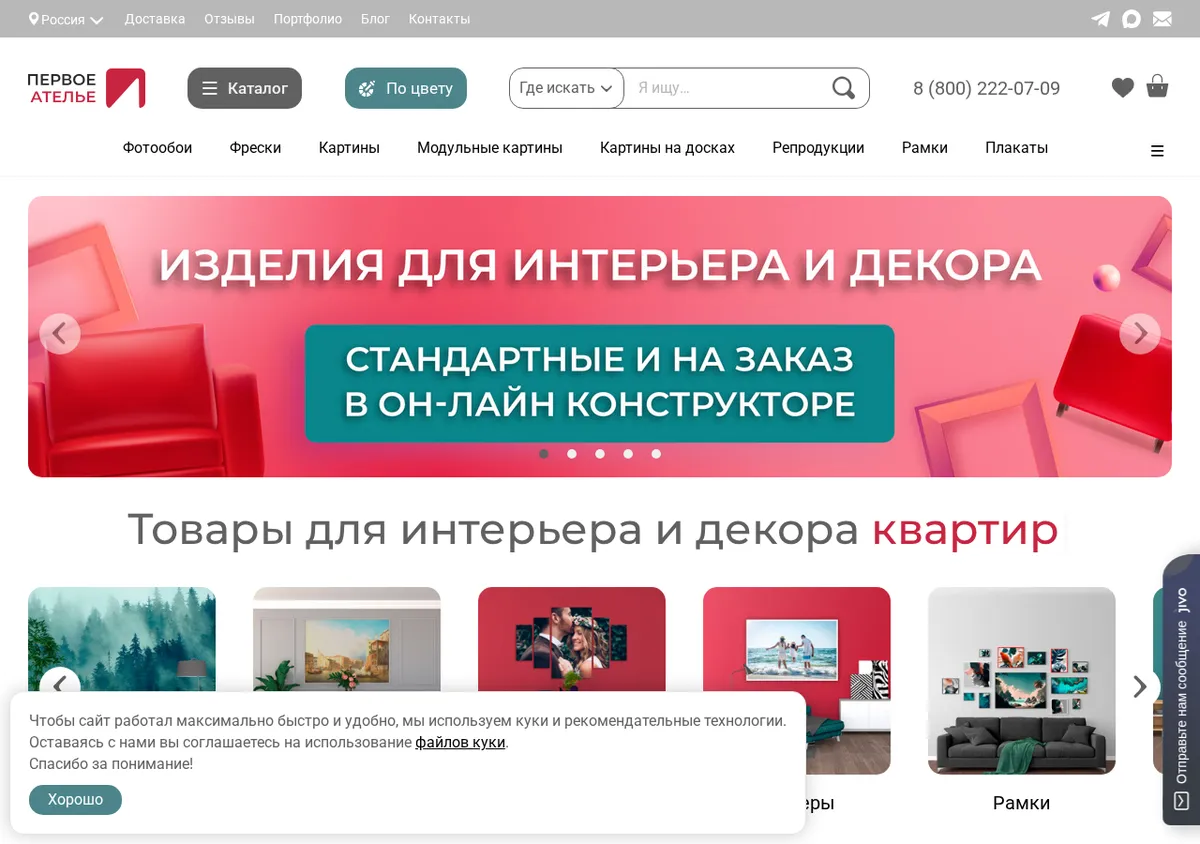Select the Фотообои menu item

157,148
